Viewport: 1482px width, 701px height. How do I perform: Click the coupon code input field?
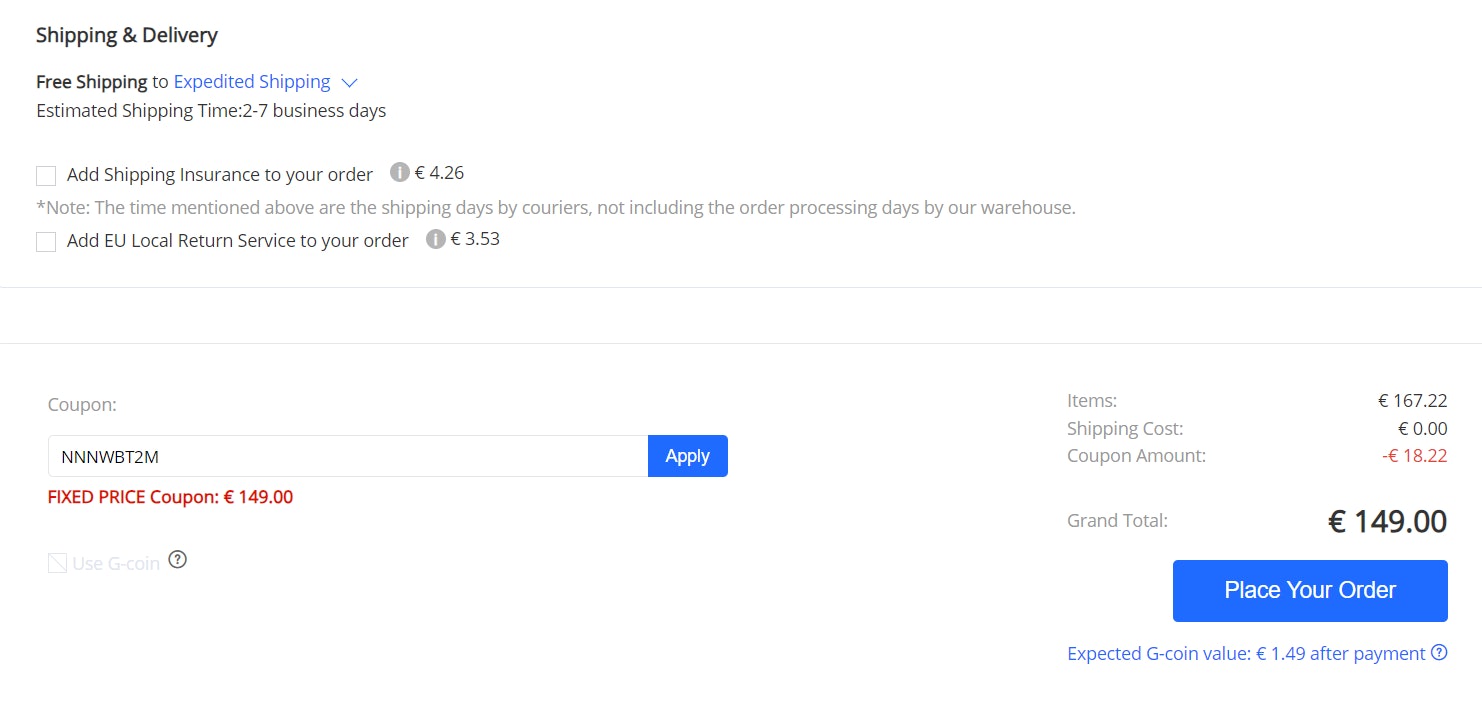click(x=348, y=456)
